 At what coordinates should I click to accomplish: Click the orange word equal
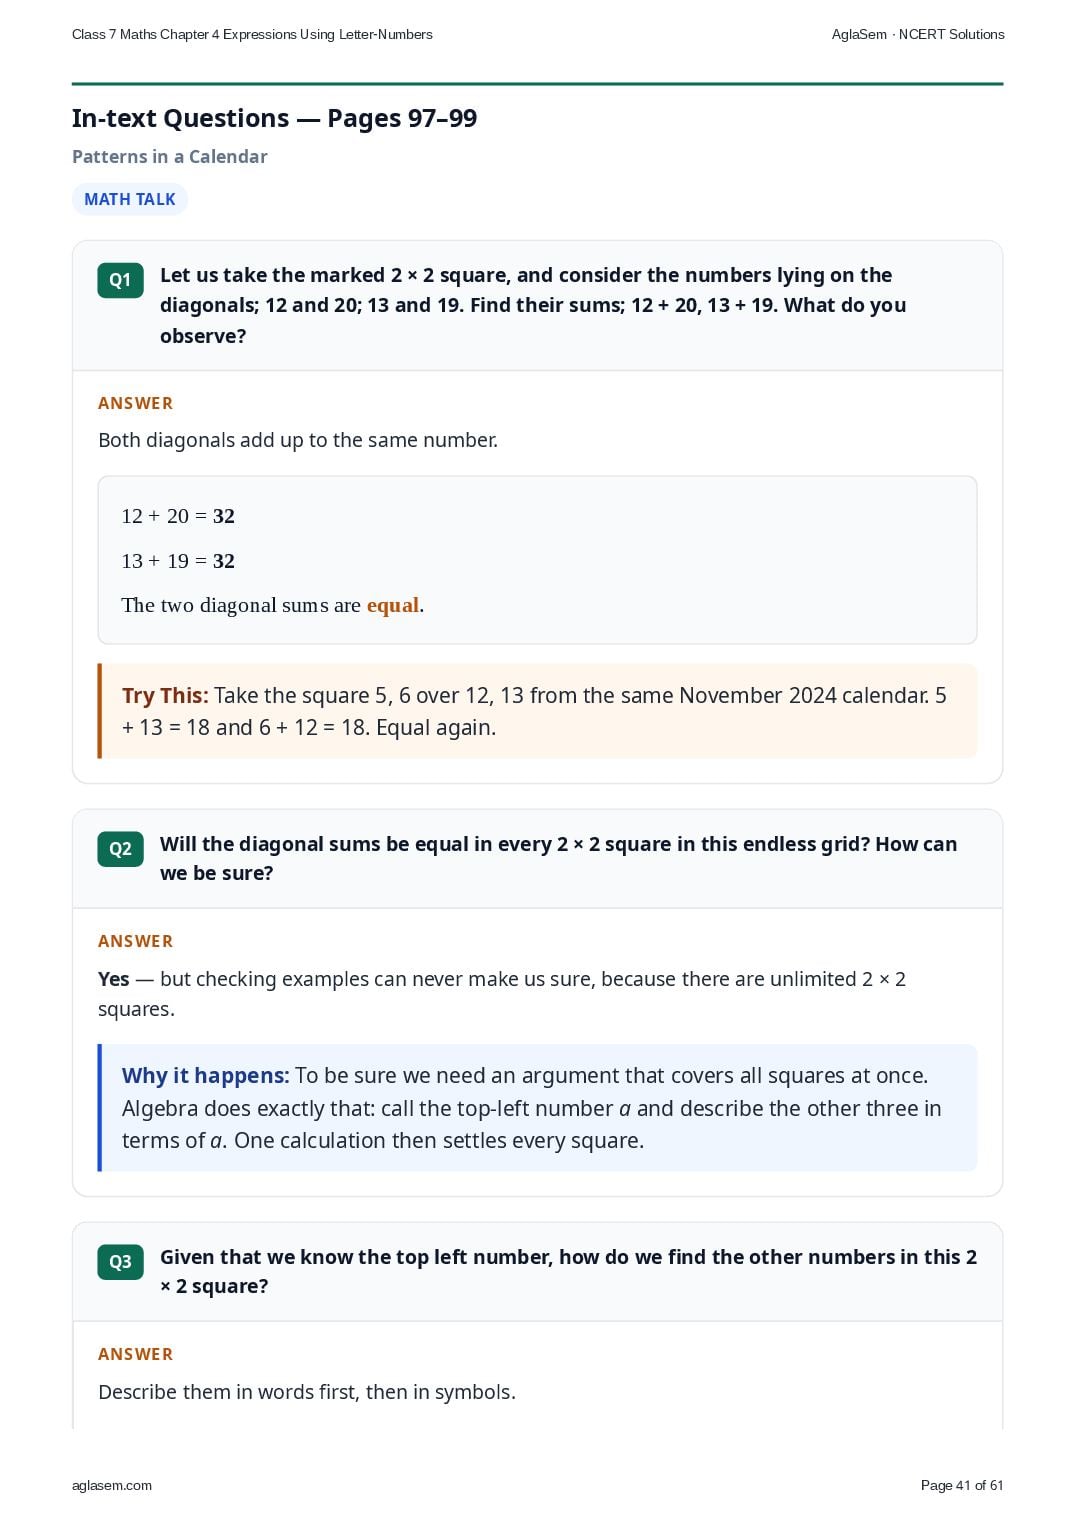393,605
